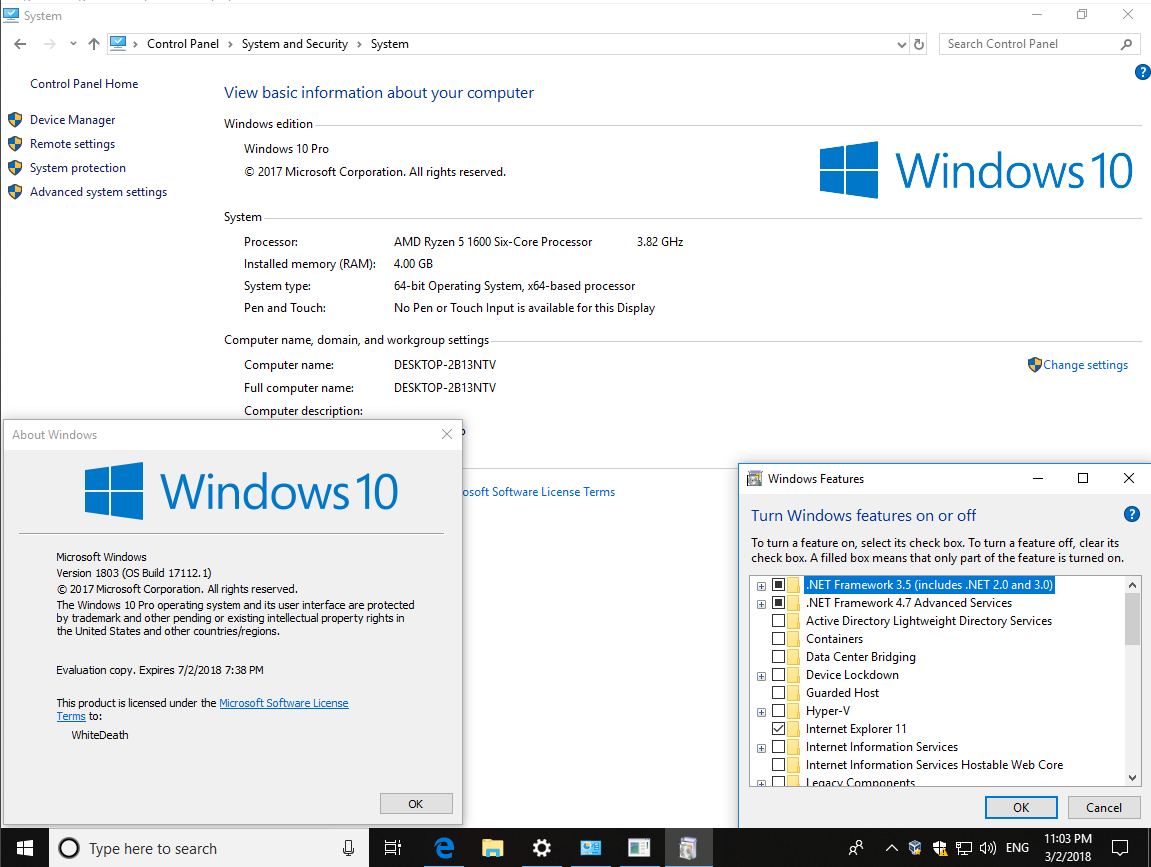Open Advanced system settings
The image size is (1151, 867).
tap(98, 192)
